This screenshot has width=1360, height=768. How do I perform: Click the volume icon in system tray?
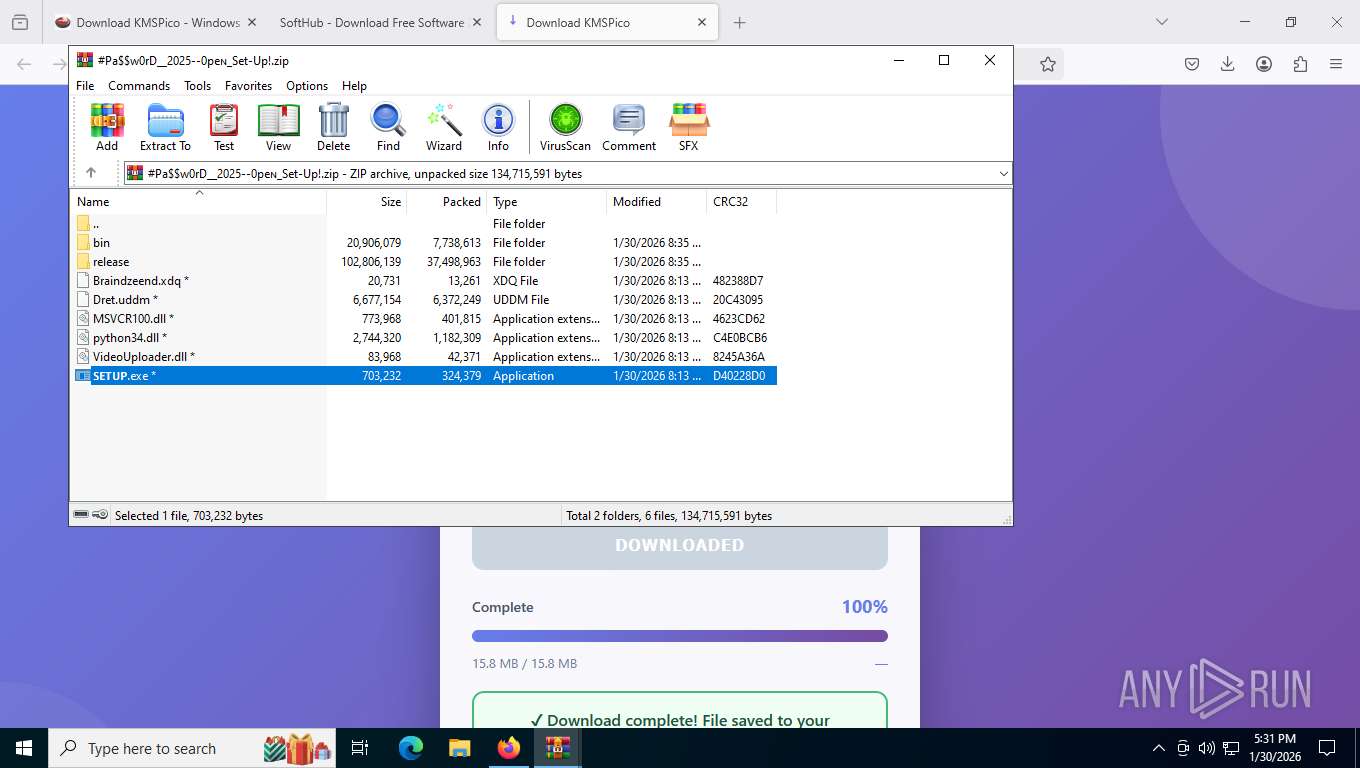tap(1206, 748)
